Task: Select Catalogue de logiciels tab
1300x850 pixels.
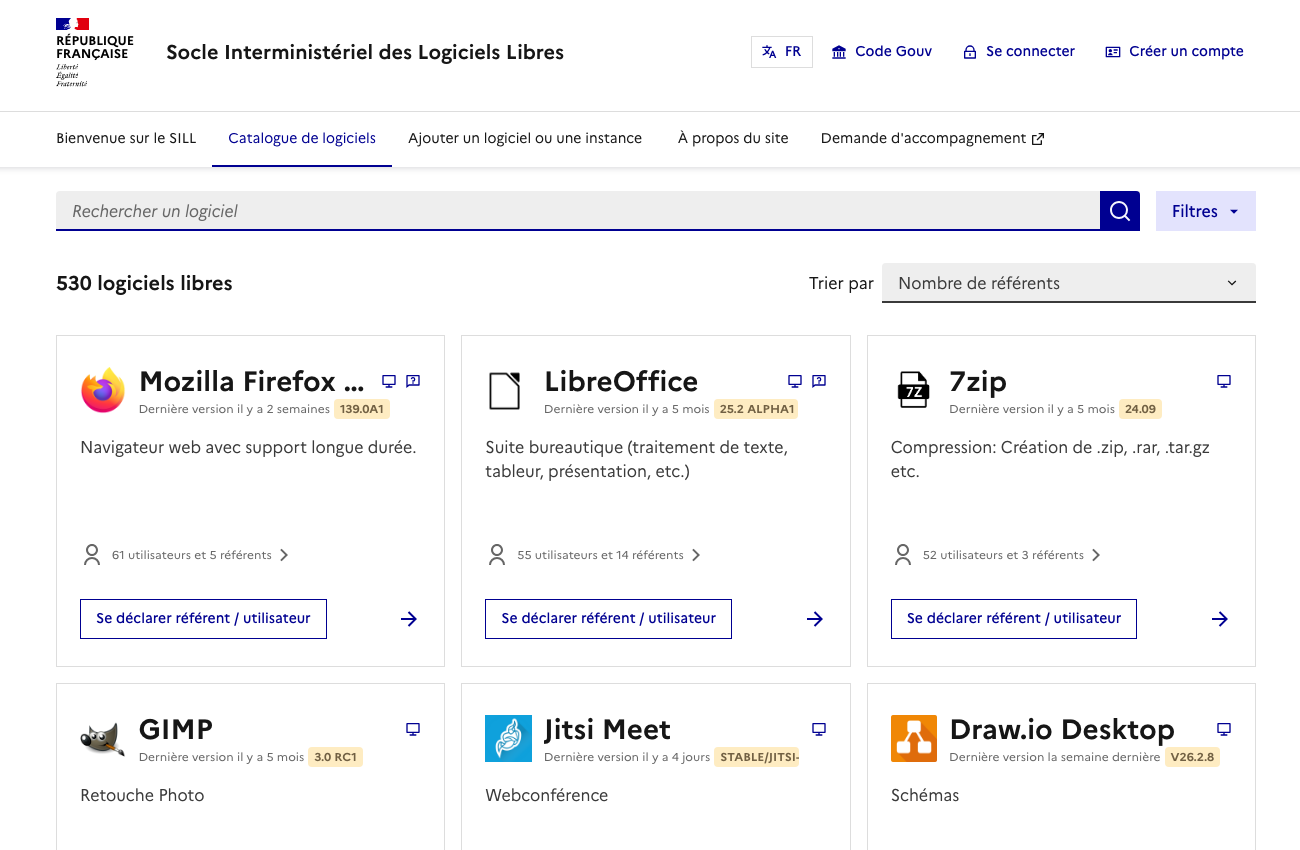Action: [302, 139]
